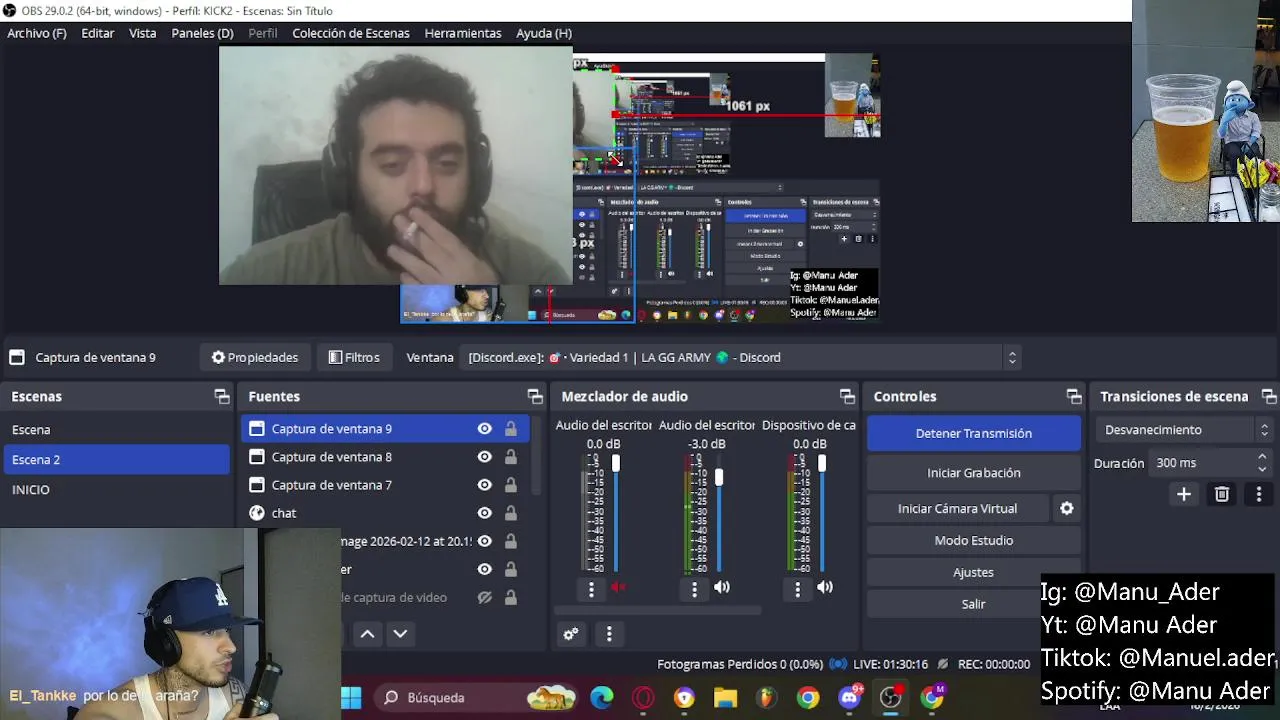Click Iniciar Cámara Virtual button

point(957,509)
